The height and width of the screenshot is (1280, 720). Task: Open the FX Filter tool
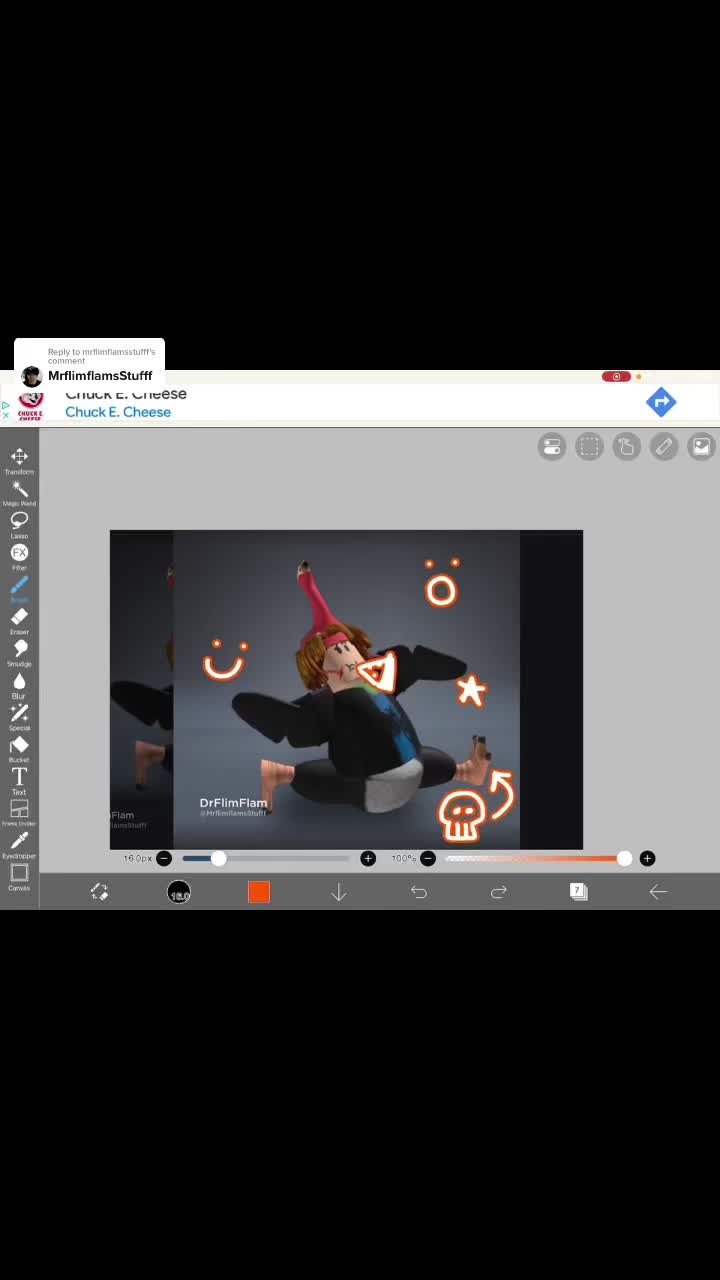(x=19, y=557)
